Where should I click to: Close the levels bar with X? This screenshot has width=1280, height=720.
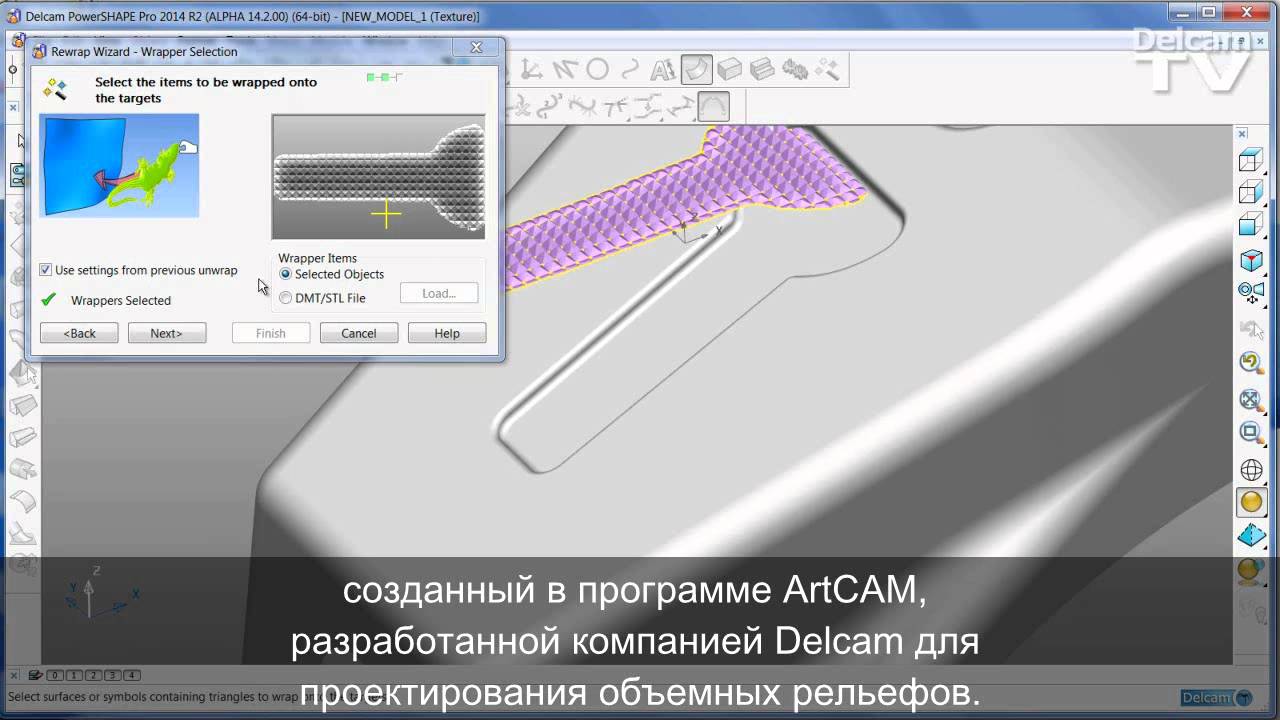[x=13, y=675]
